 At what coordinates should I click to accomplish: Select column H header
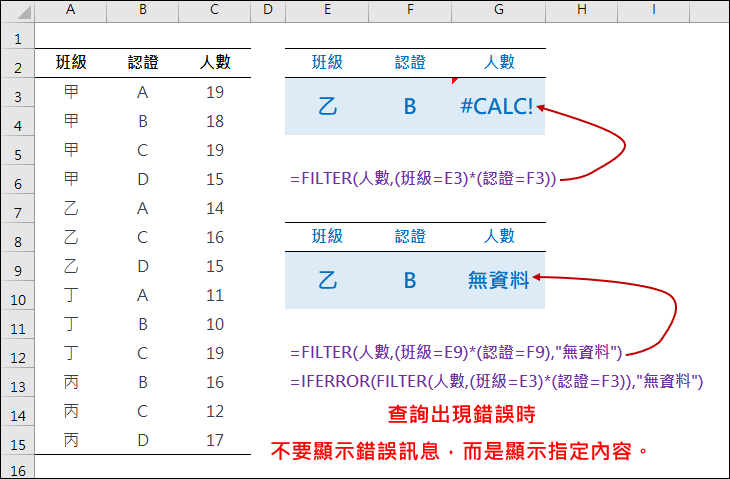pos(581,10)
